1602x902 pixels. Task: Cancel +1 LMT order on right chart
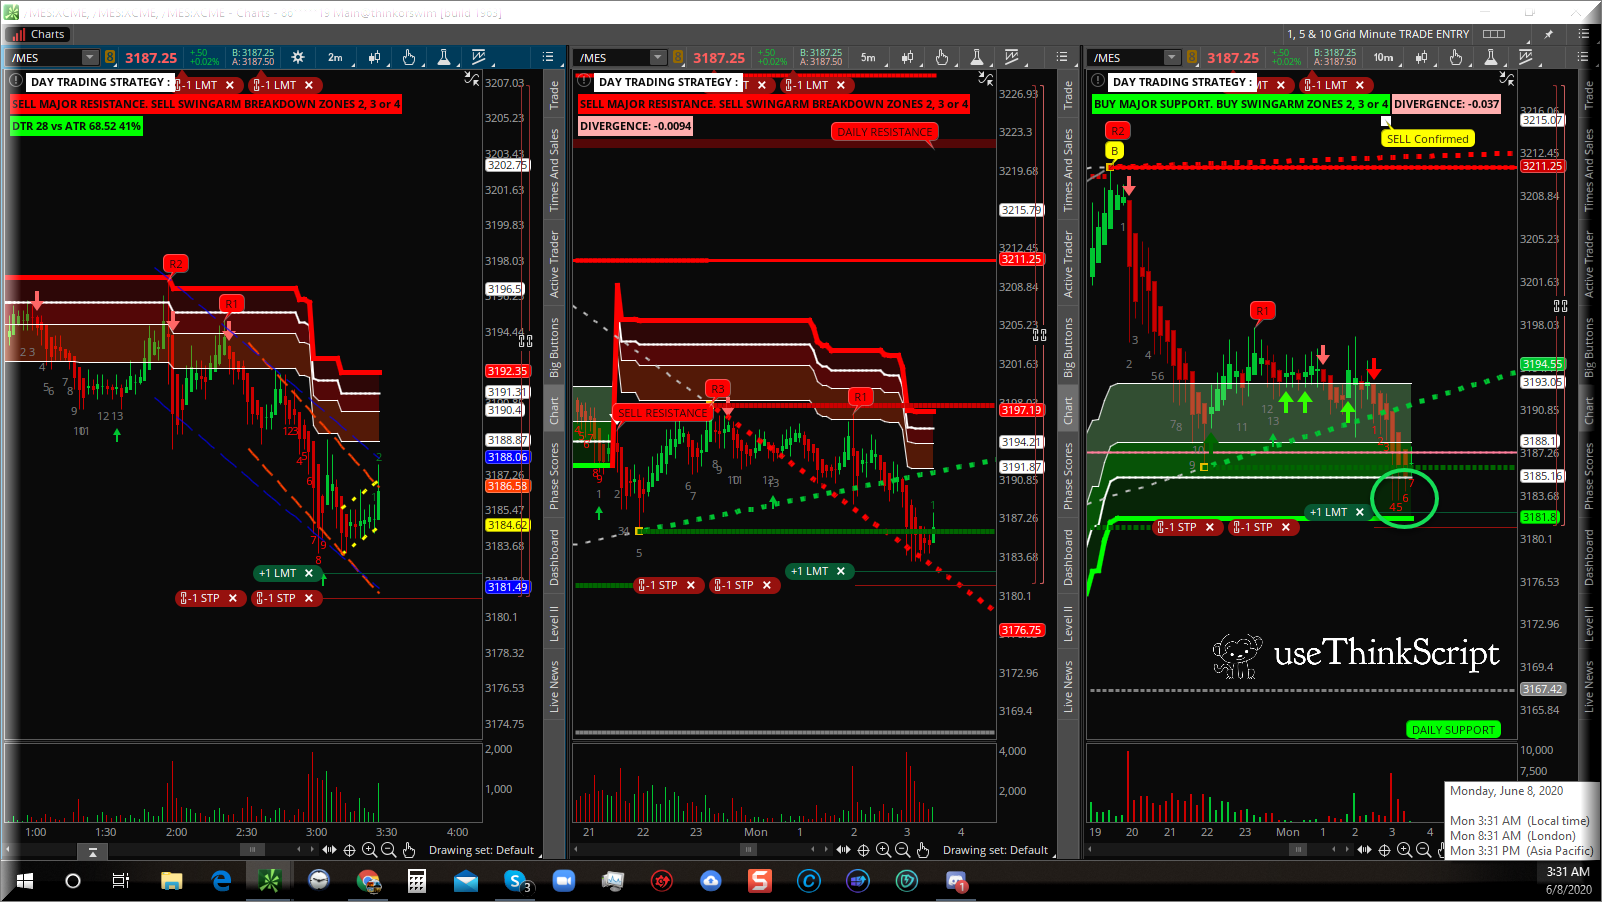click(x=1360, y=512)
